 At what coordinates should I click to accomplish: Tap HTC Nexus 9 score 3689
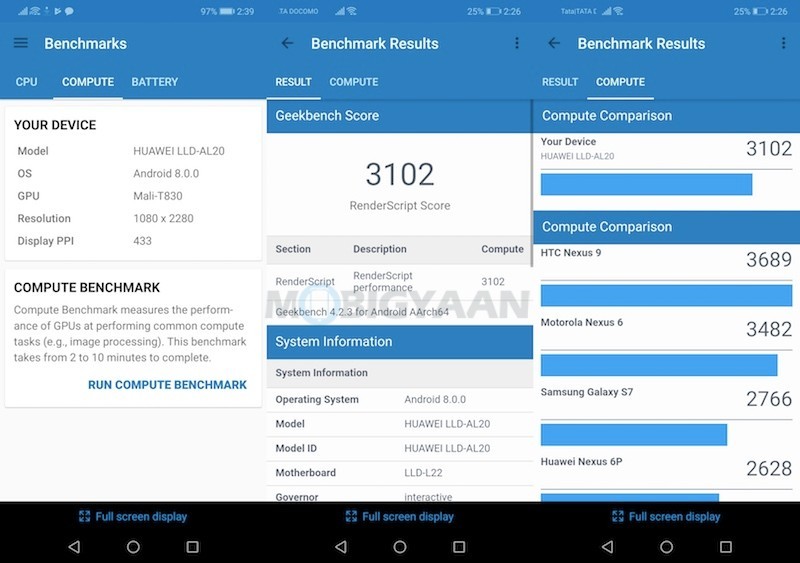pos(769,260)
